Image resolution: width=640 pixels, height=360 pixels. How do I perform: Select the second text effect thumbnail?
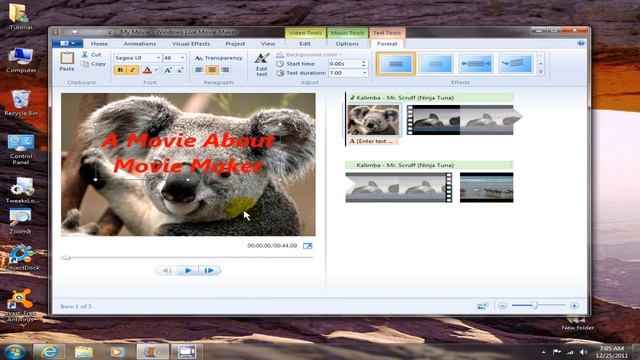coord(436,64)
